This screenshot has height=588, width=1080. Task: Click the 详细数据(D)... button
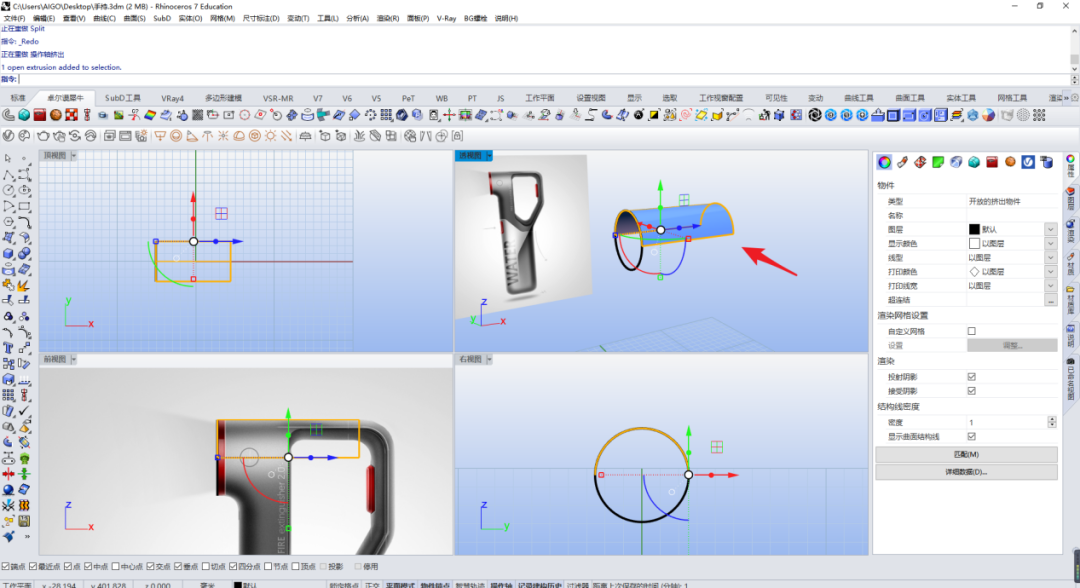966,472
